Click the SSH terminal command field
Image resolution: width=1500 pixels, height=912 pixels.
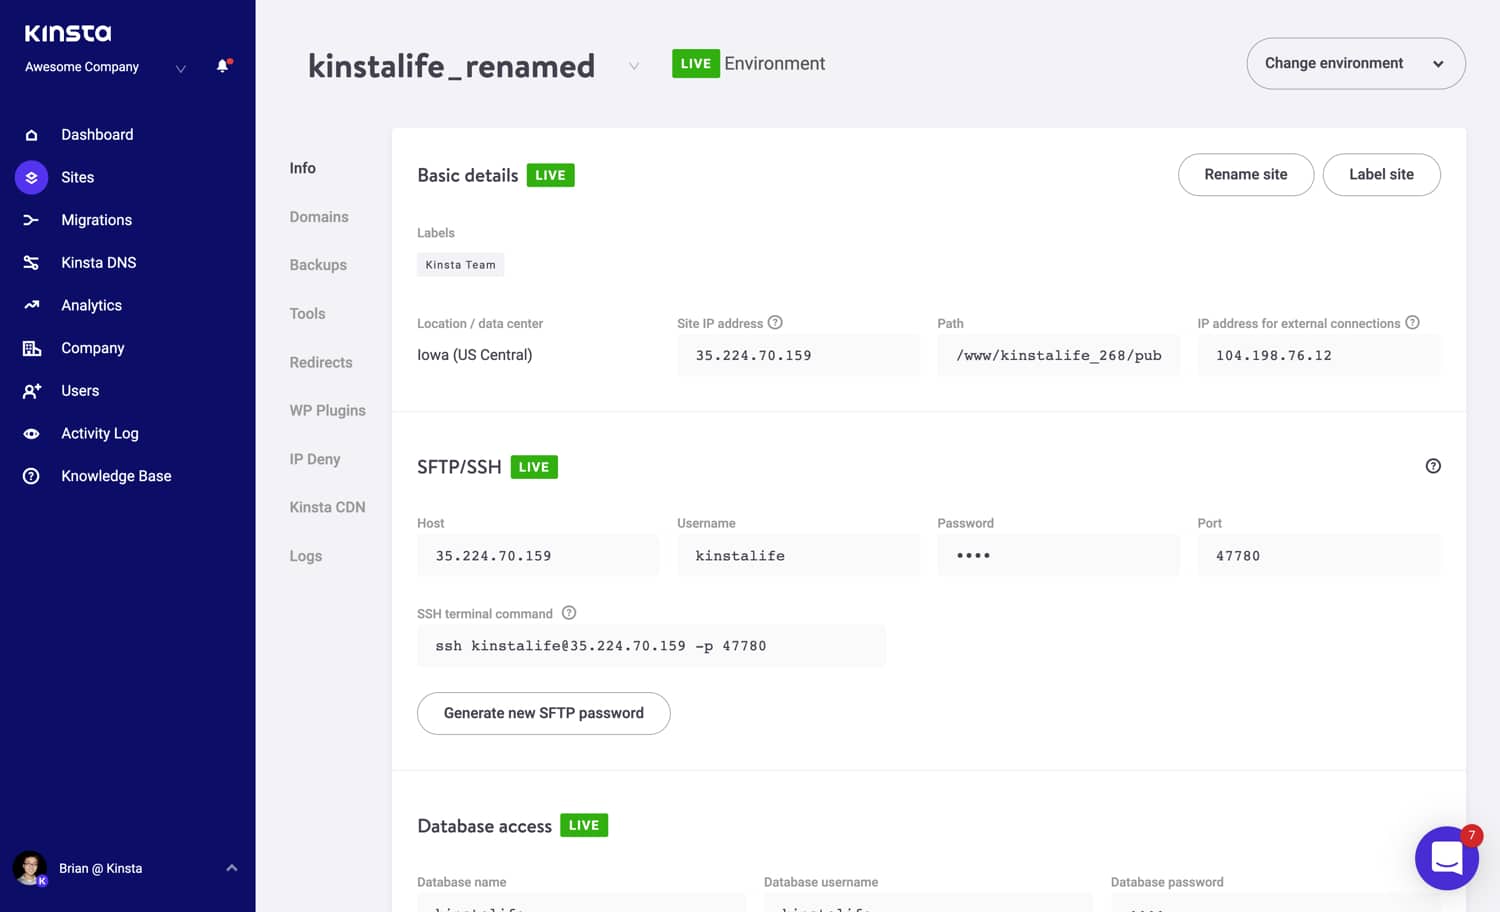(x=651, y=645)
